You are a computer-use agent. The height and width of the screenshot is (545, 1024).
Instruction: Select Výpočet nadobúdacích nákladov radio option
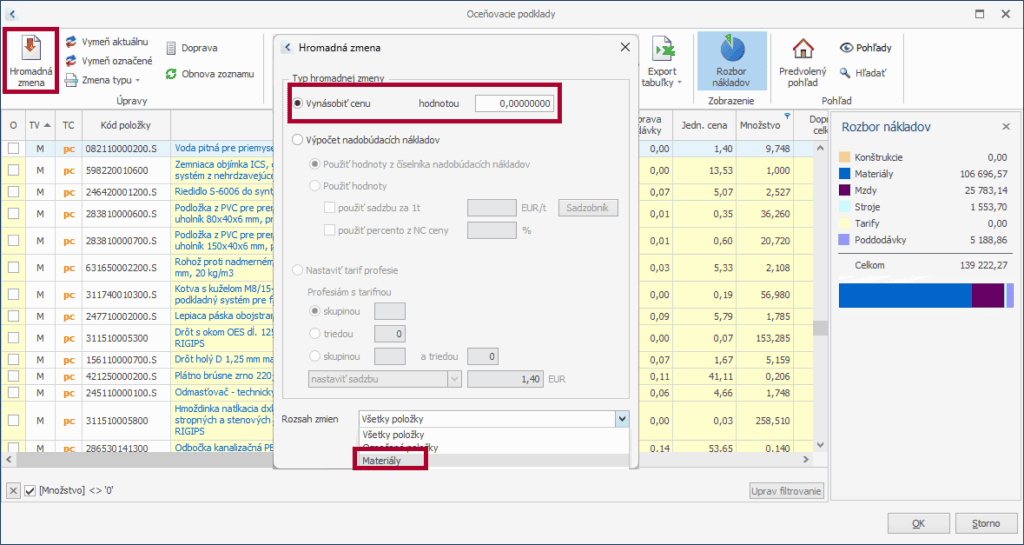click(298, 140)
